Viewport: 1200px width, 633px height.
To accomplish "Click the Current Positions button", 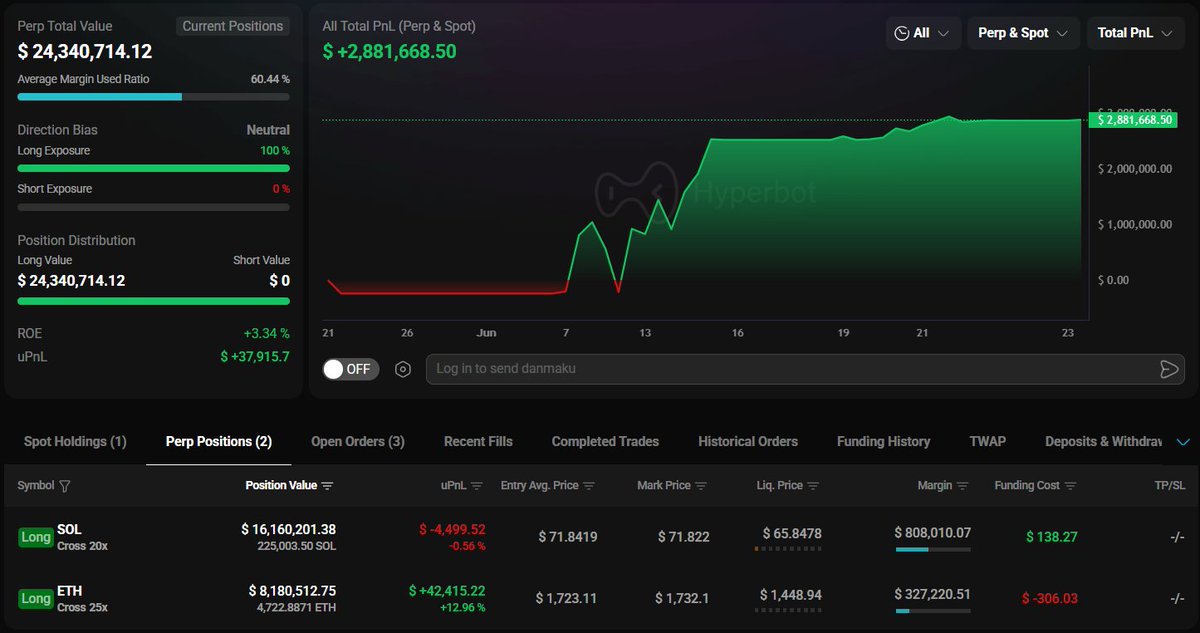I will (x=233, y=26).
